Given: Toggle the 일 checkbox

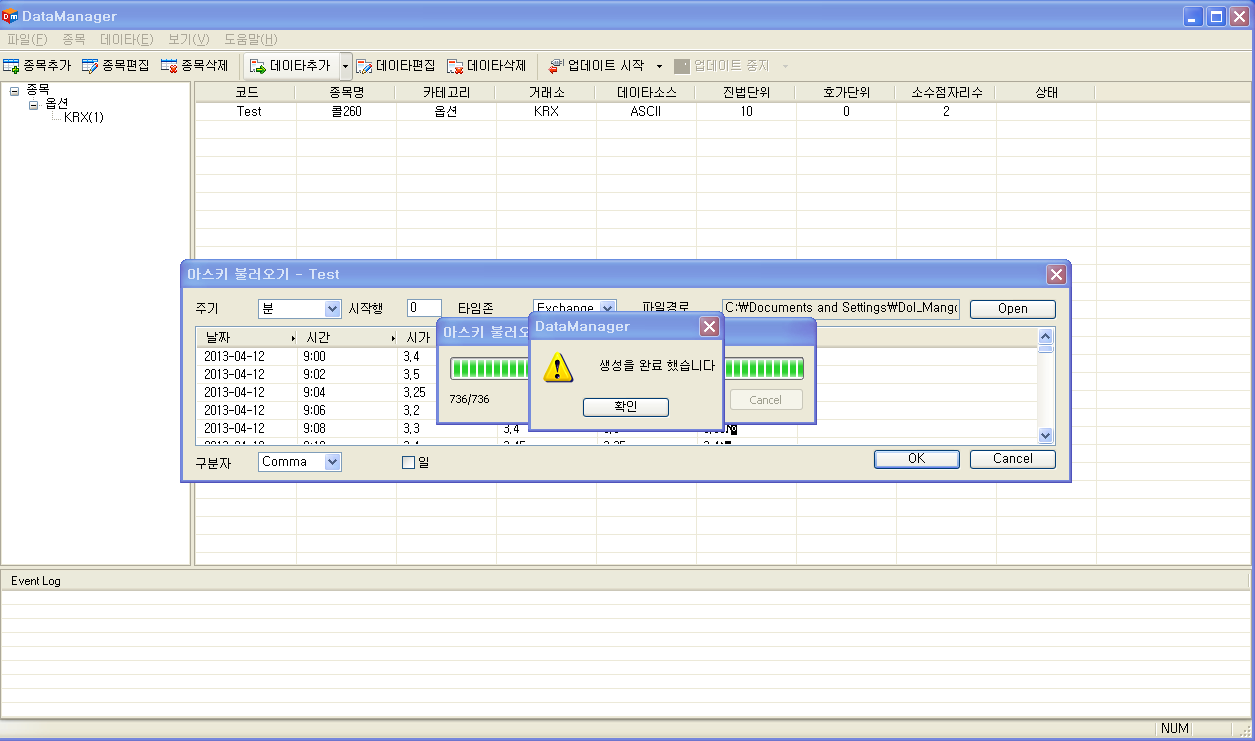Looking at the screenshot, I should click(408, 462).
